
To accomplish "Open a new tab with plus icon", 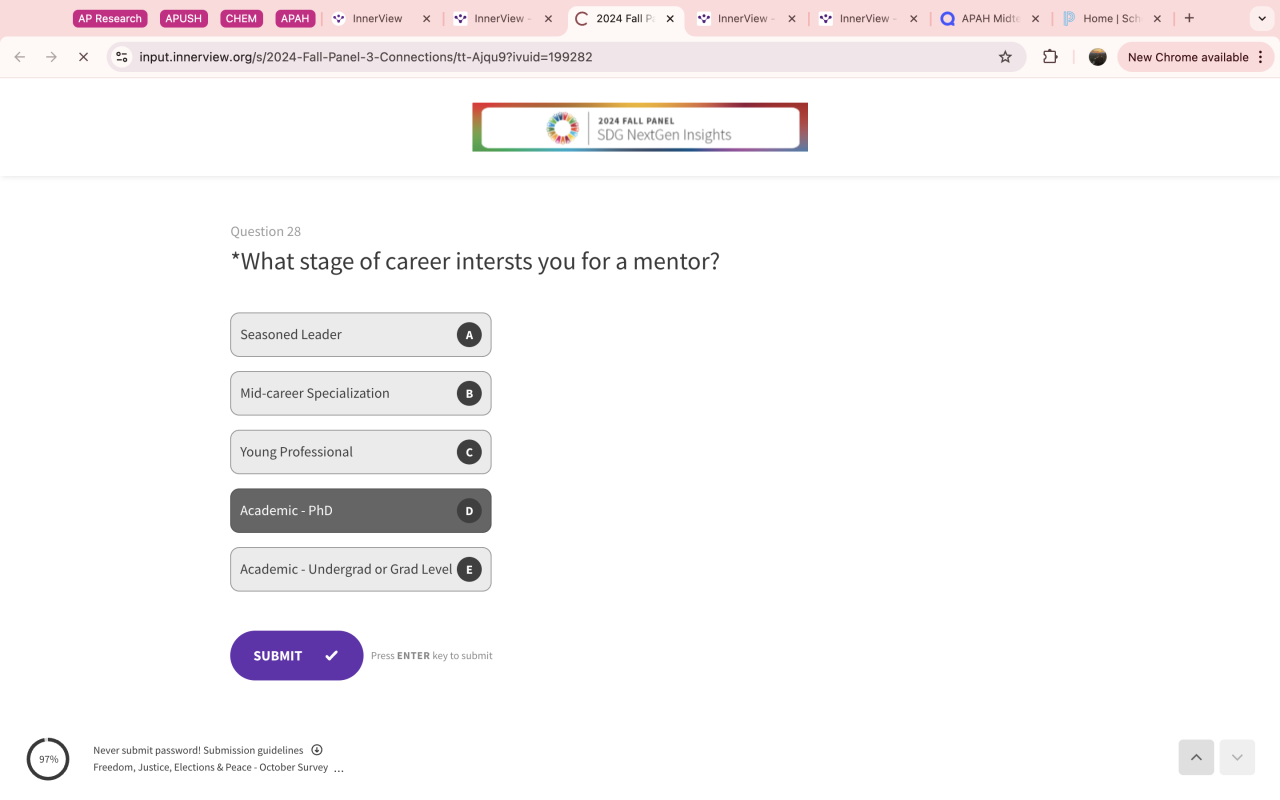I will 1189,18.
